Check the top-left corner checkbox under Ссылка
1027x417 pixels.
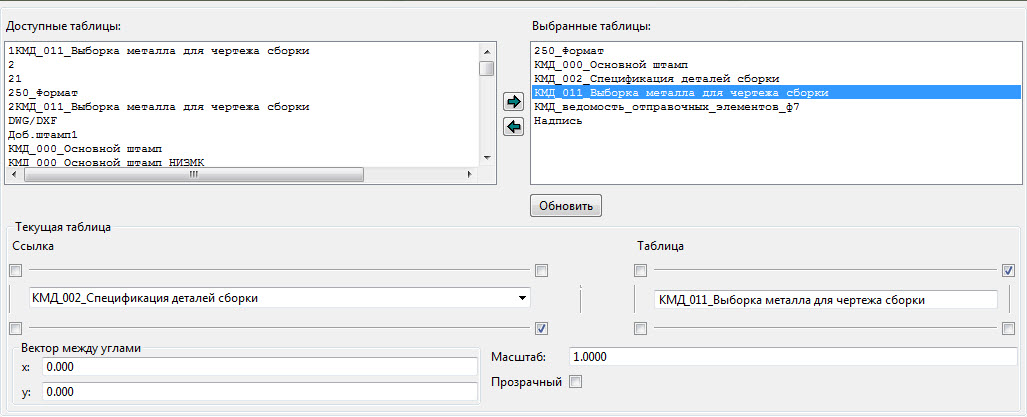[x=15, y=270]
